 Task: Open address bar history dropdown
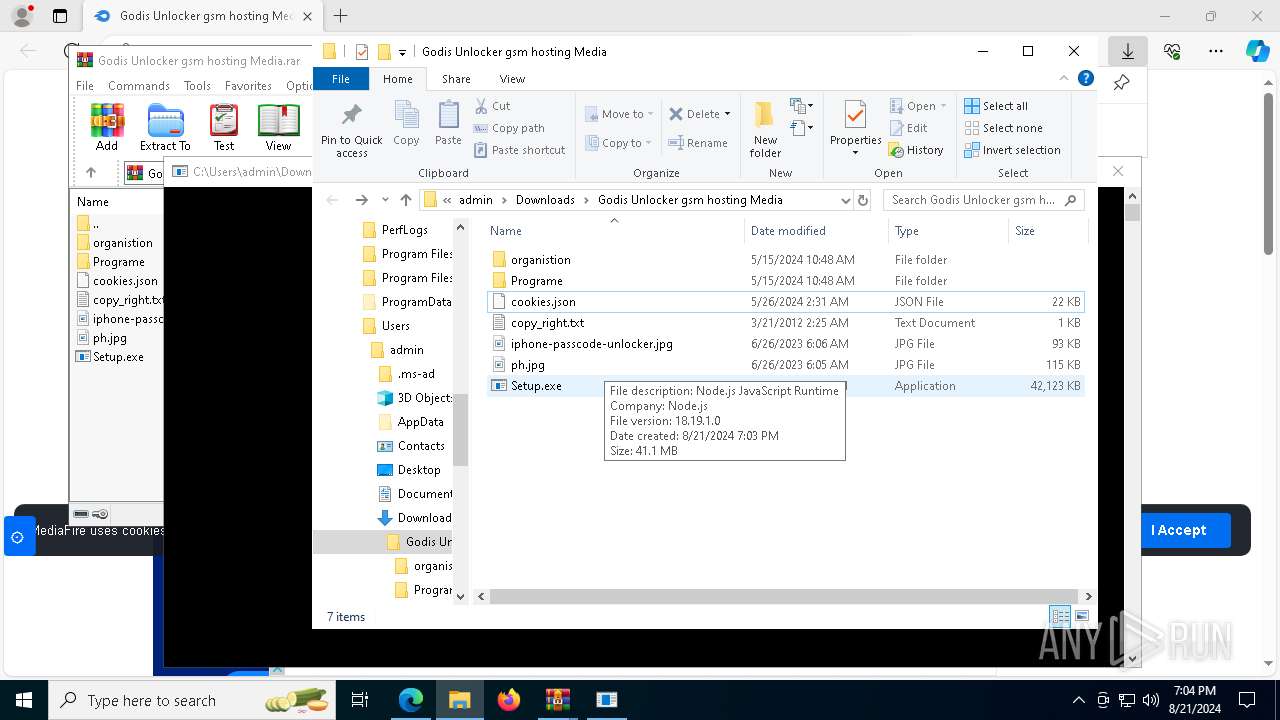846,200
